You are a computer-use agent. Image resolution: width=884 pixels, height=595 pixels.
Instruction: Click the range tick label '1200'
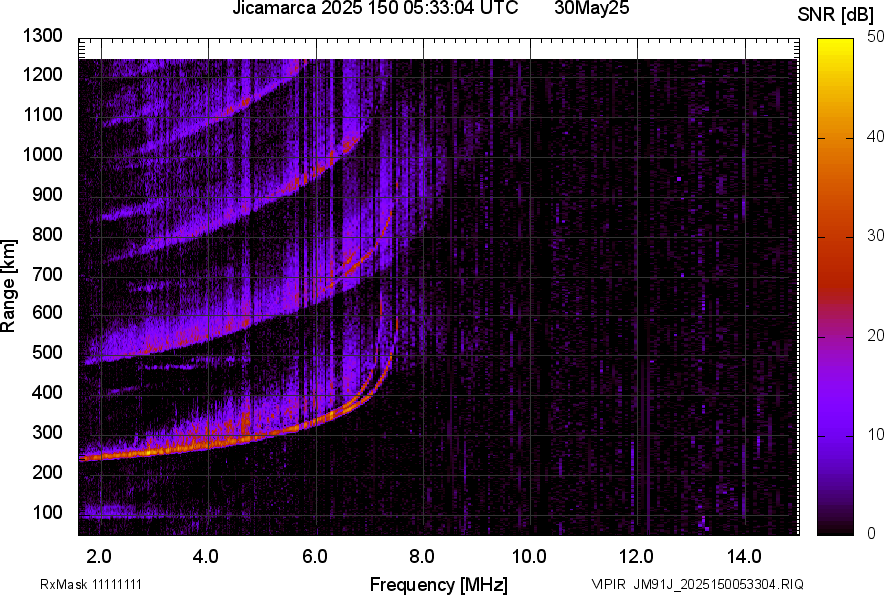[x=42, y=74]
